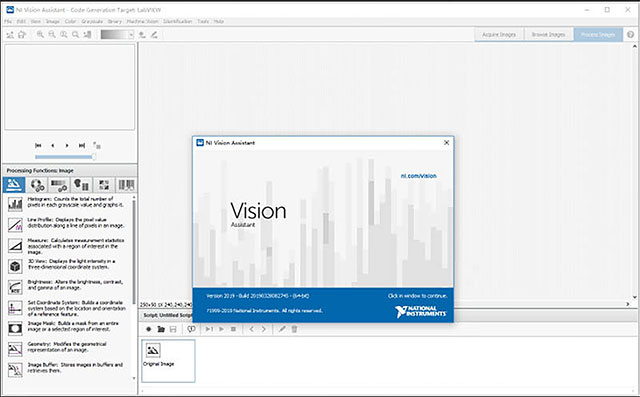This screenshot has width=640, height=397.
Task: Click the Open Script folder icon
Action: click(161, 329)
